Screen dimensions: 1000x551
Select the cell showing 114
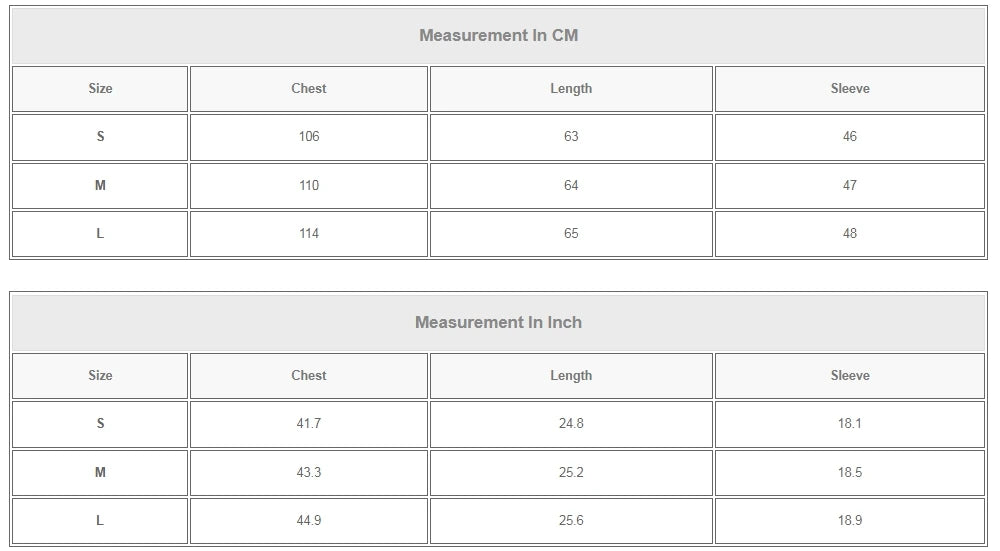[309, 234]
